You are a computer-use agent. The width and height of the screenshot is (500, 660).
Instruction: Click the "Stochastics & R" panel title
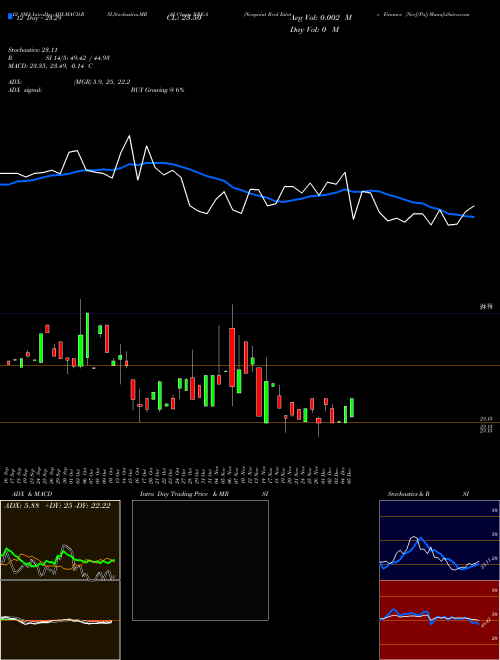(x=409, y=494)
